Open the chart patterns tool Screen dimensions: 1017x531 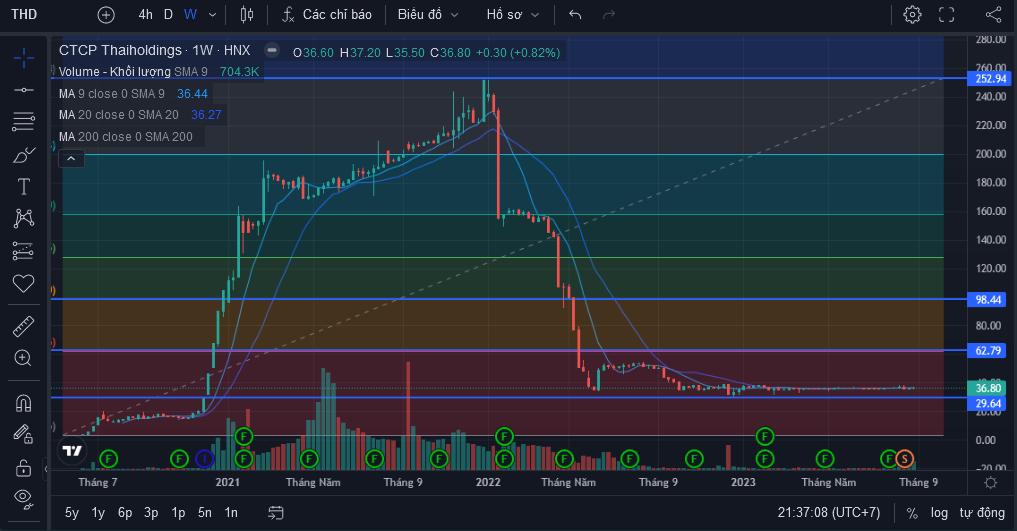pyautogui.click(x=24, y=218)
